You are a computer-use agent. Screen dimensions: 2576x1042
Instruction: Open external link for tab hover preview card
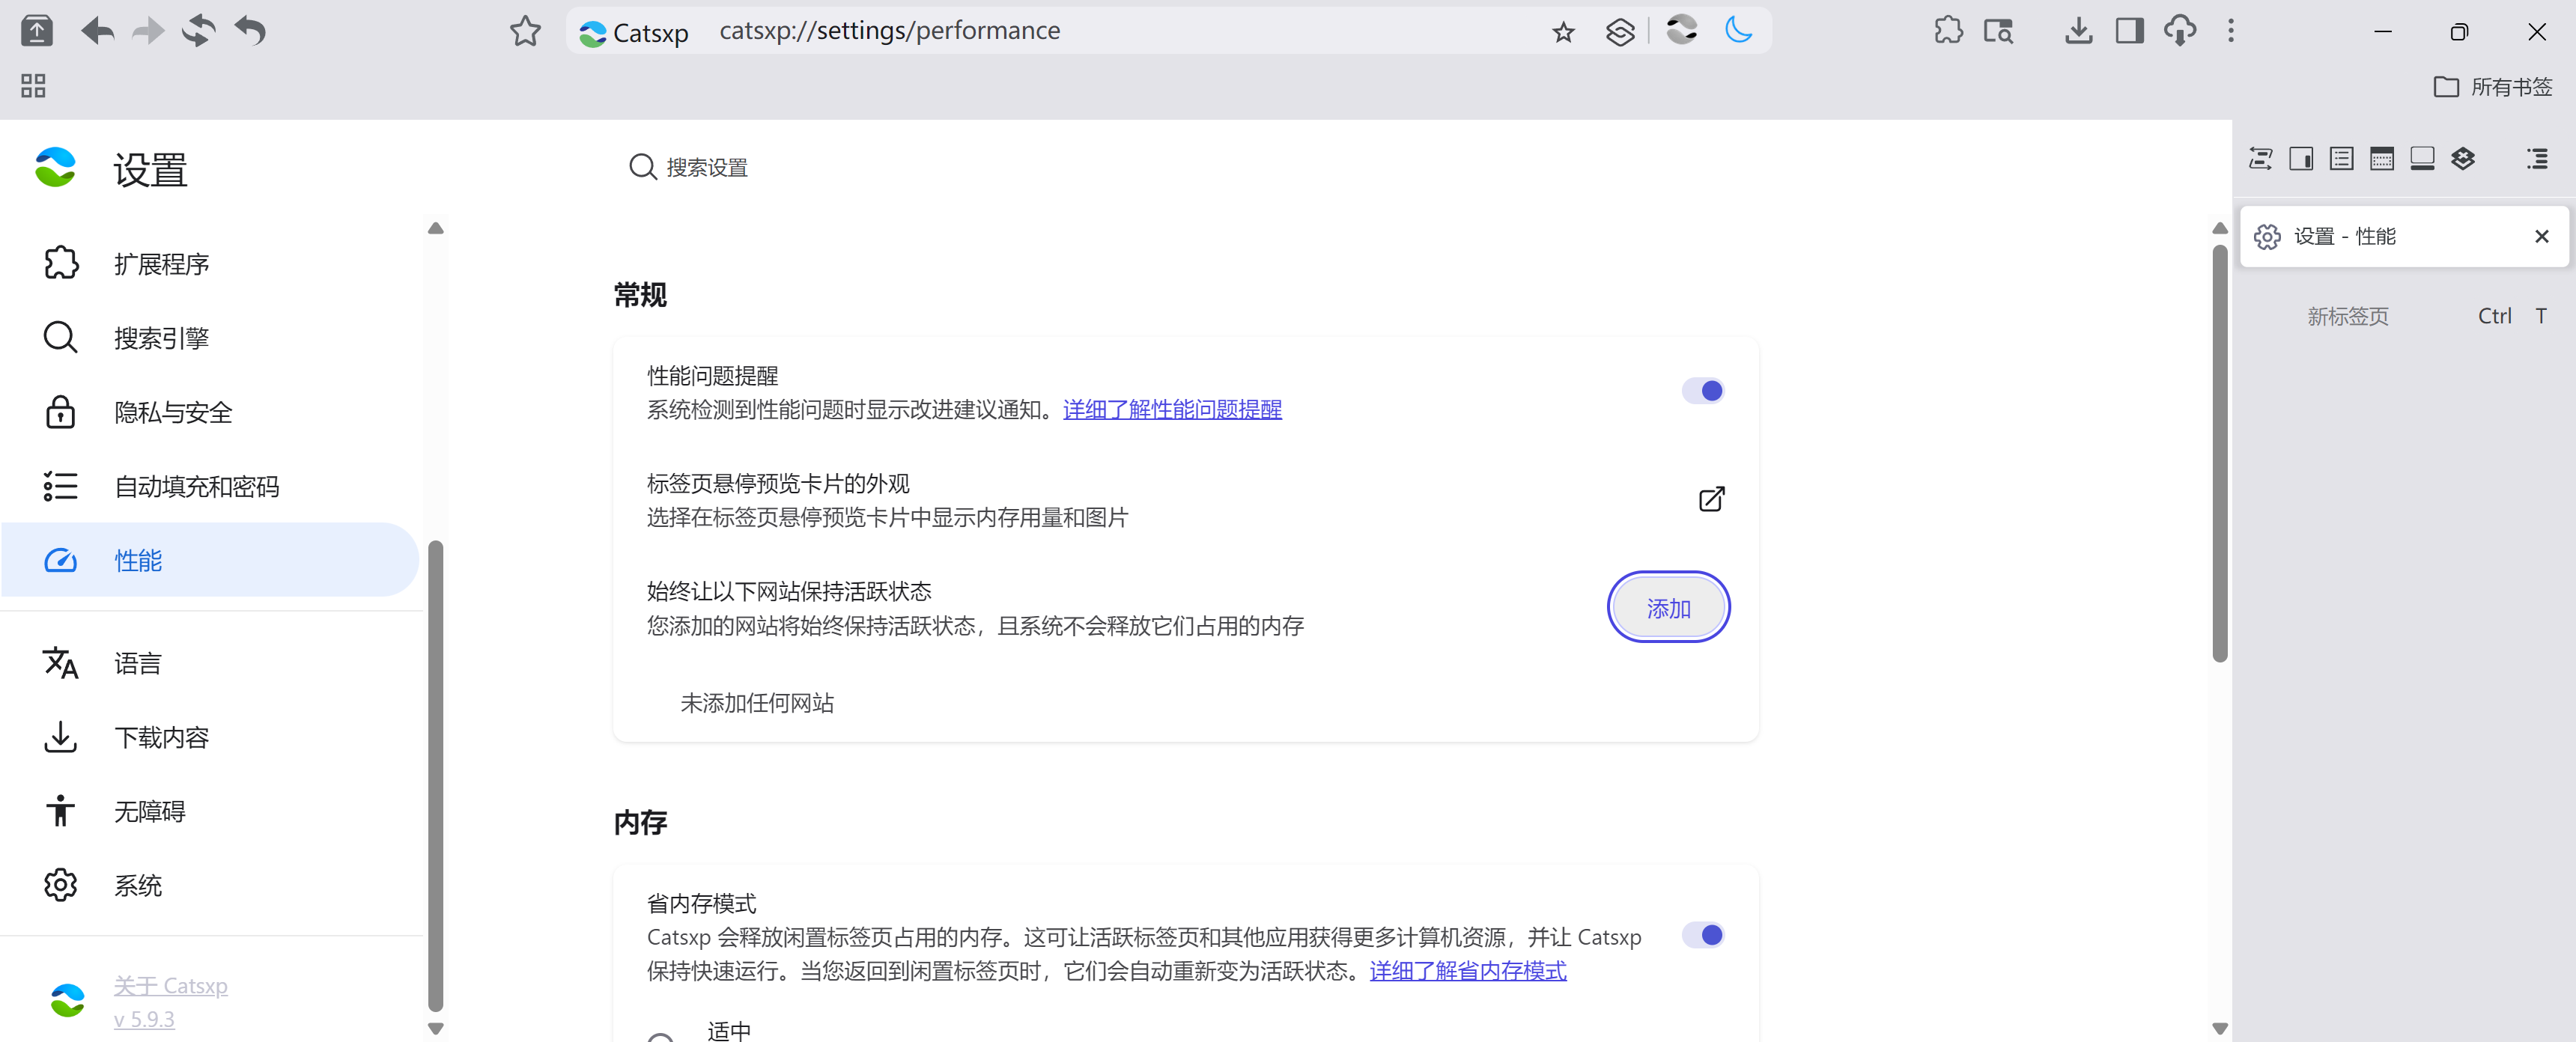tap(1711, 499)
